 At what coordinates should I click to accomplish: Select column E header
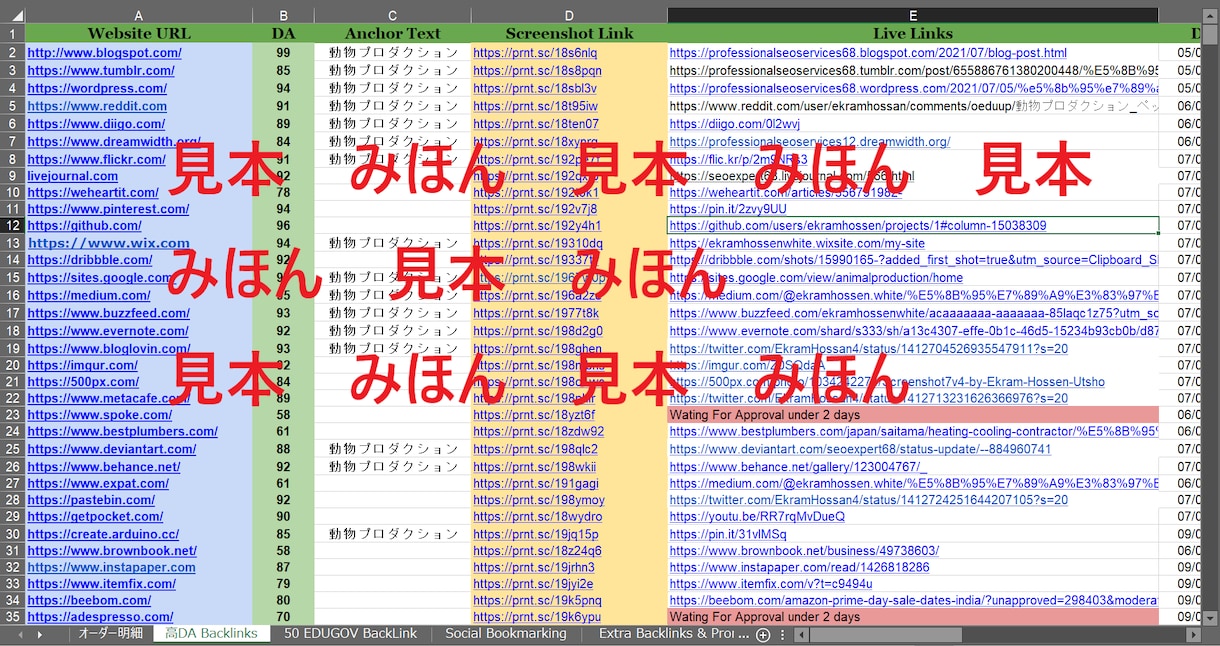click(x=913, y=15)
